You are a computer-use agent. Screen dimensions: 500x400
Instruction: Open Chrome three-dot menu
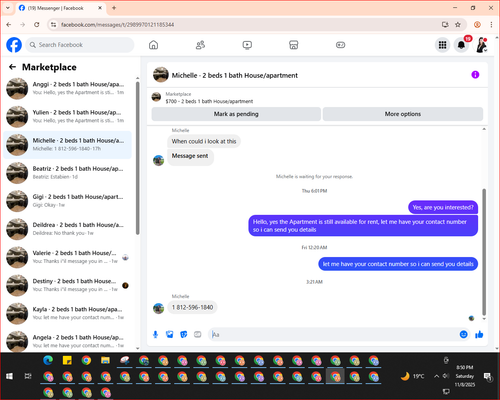pyautogui.click(x=491, y=25)
